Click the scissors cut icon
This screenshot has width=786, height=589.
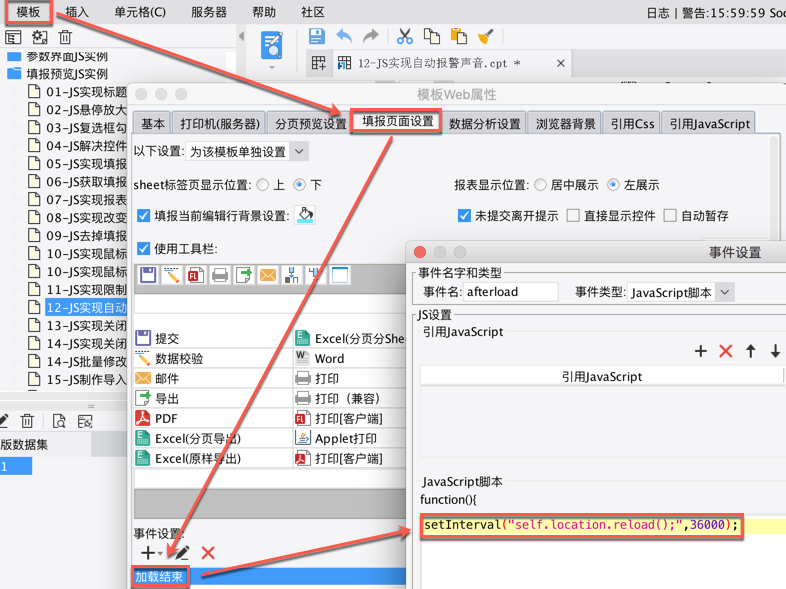tap(405, 36)
